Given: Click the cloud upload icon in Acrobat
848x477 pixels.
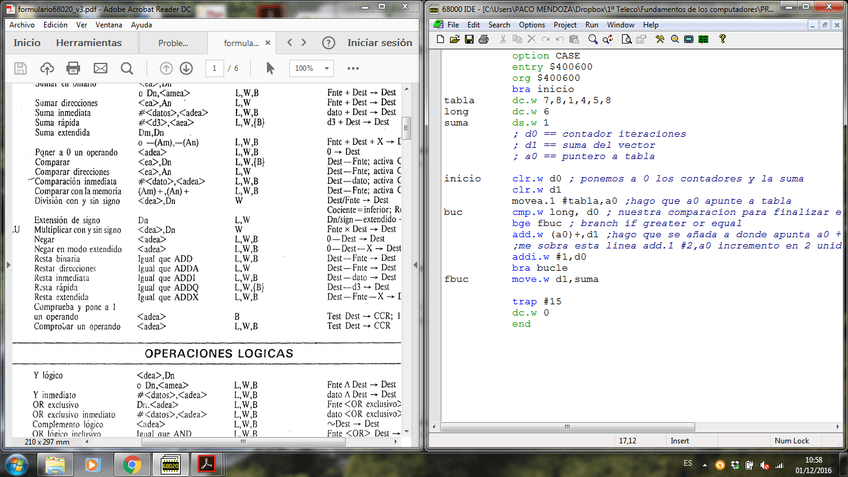Looking at the screenshot, I should (x=46, y=68).
